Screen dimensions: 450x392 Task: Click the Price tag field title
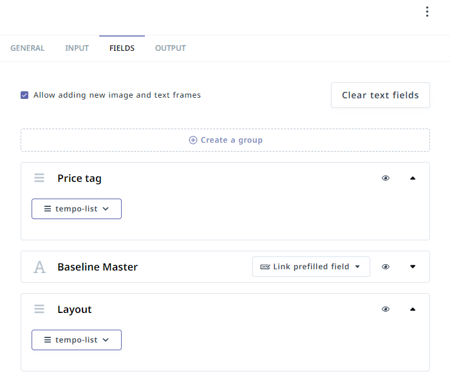pos(79,179)
